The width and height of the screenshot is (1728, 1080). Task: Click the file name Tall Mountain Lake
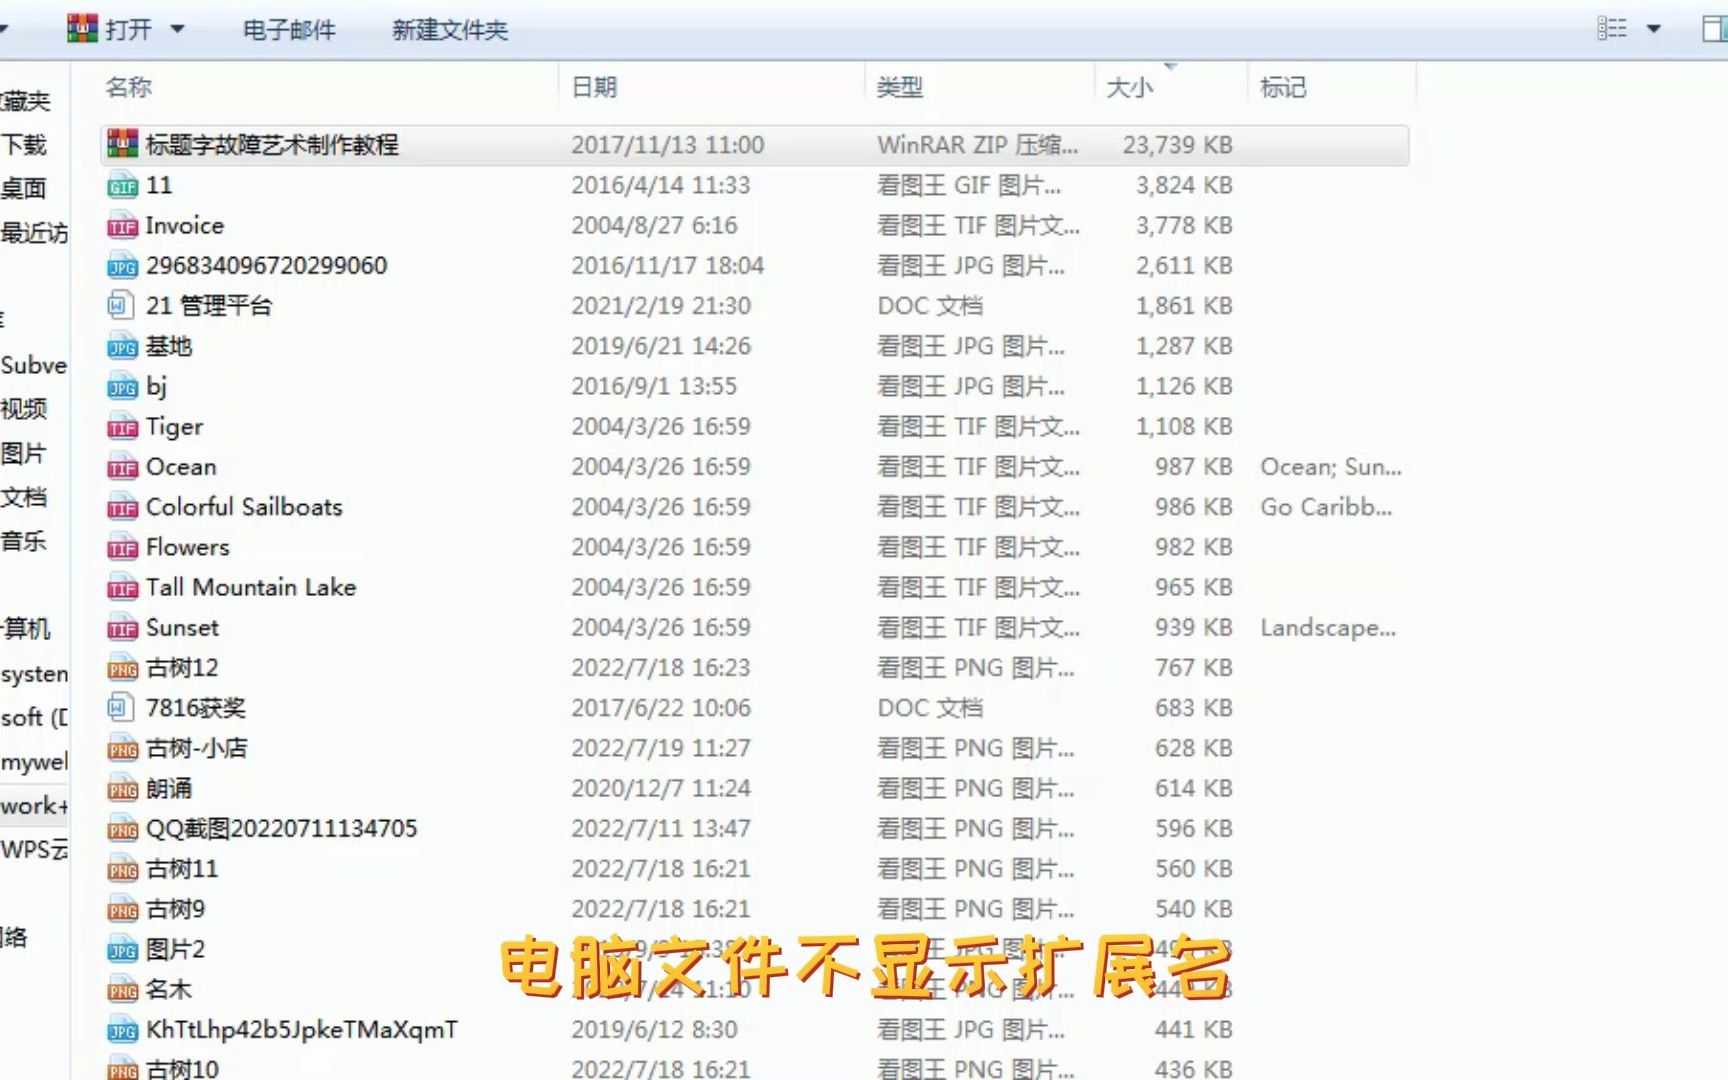(x=251, y=587)
